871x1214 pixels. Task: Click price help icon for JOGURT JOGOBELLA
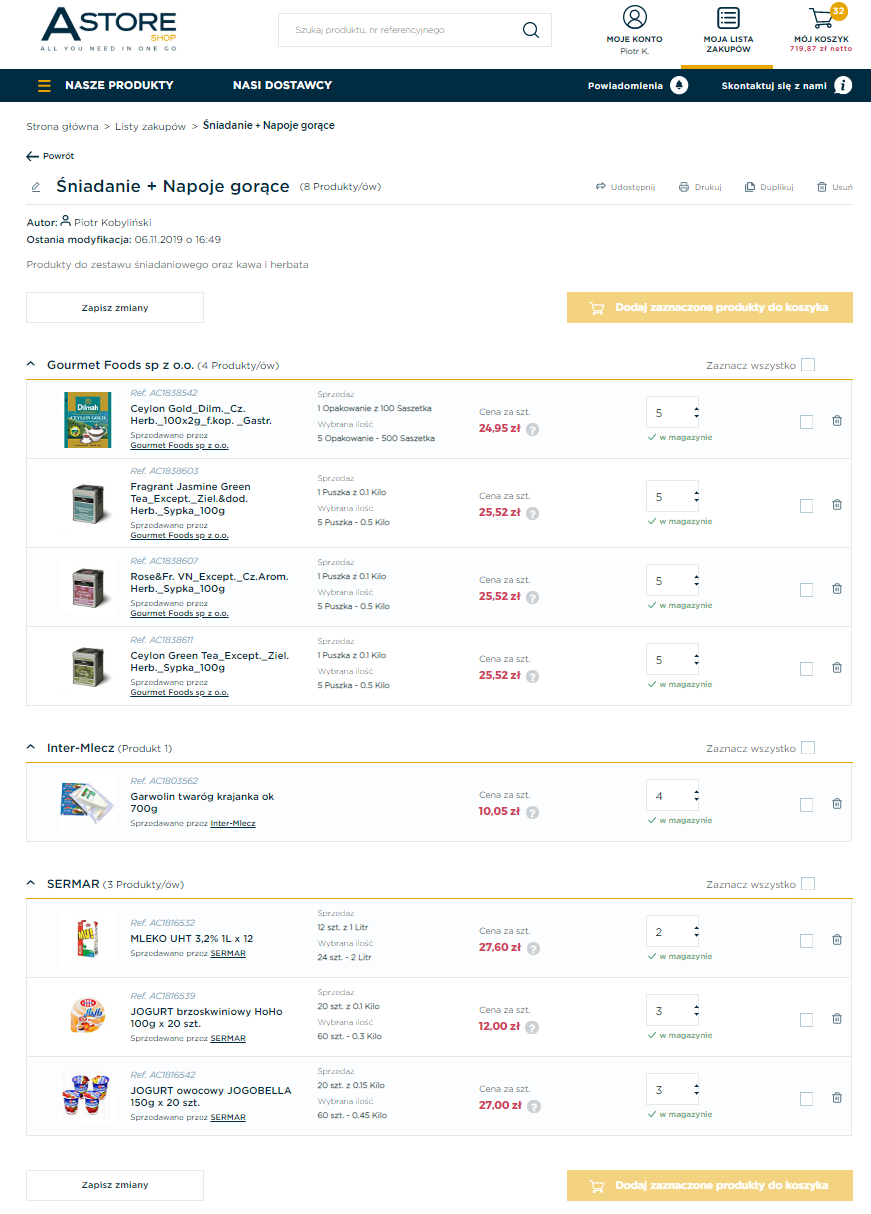tap(533, 1106)
